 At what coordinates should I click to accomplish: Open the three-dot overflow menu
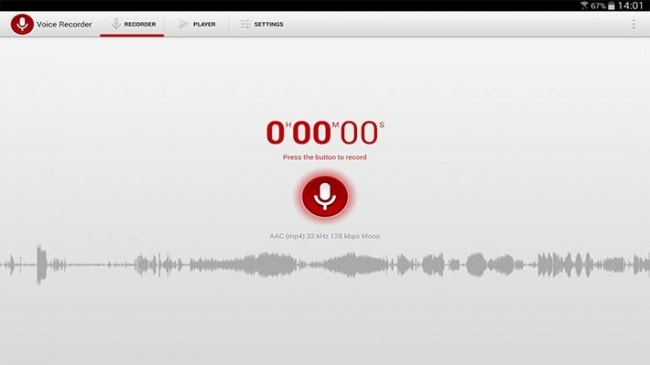(633, 24)
